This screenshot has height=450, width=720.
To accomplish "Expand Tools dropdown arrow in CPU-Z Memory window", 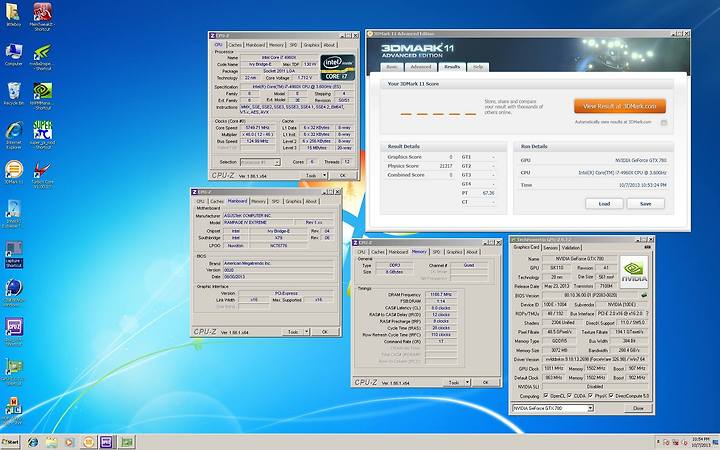I will click(x=467, y=382).
